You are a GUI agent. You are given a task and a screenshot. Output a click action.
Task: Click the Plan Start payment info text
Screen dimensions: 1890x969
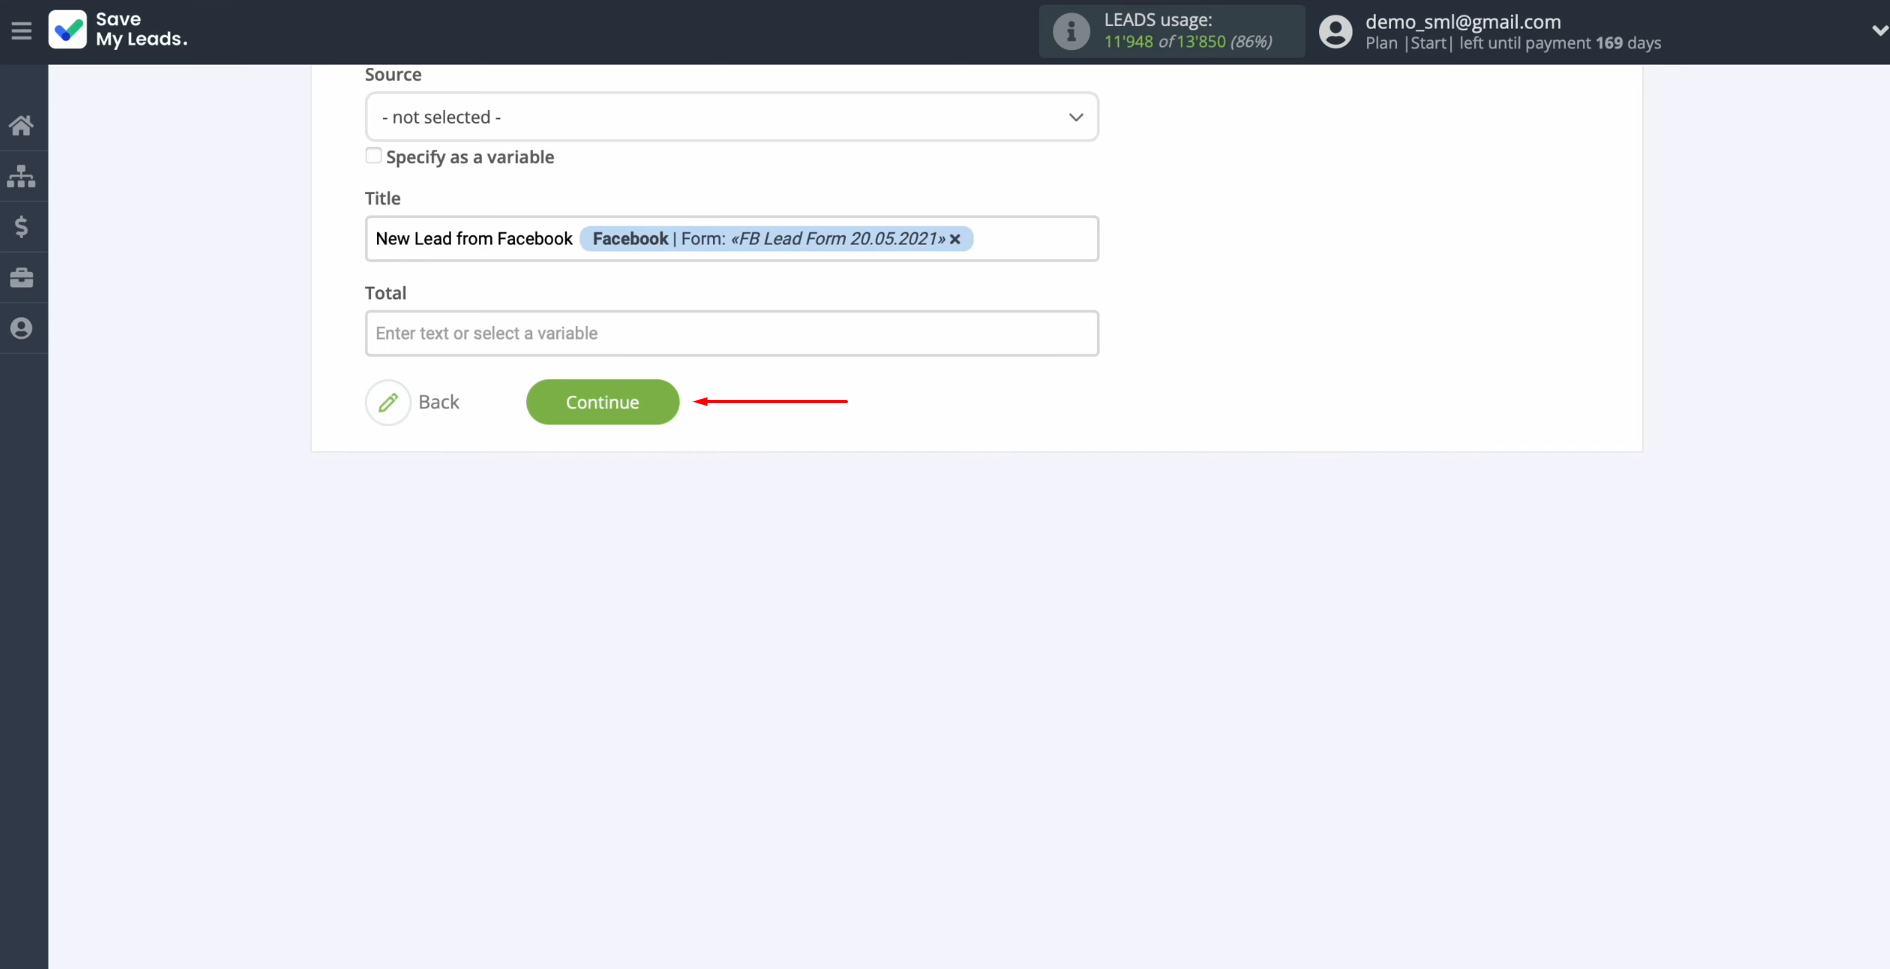pyautogui.click(x=1513, y=43)
